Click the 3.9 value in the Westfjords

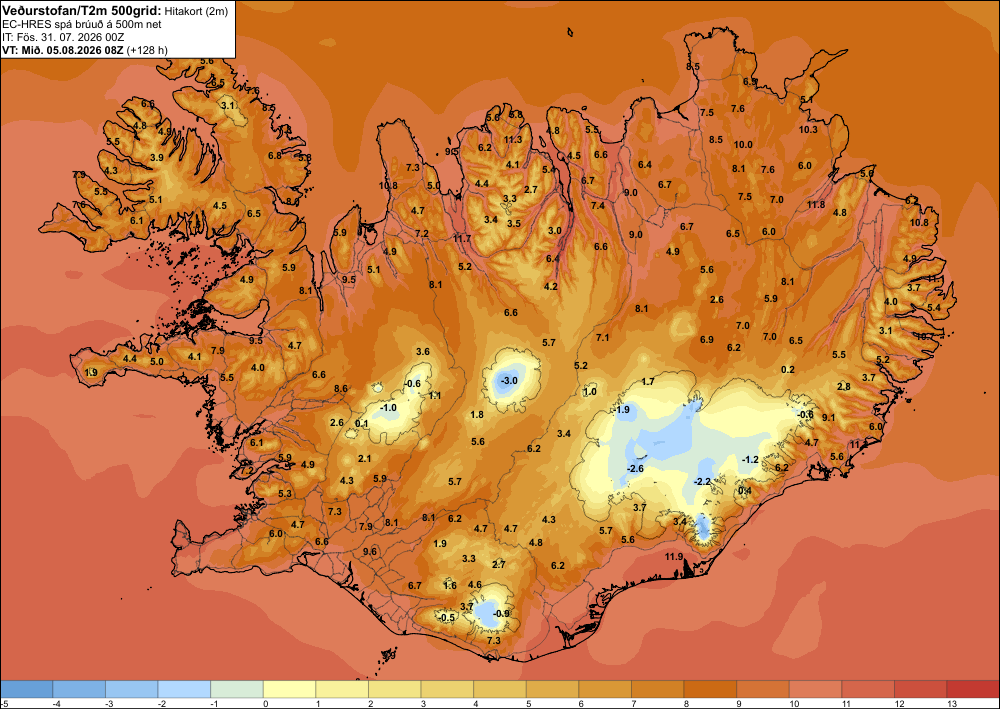pyautogui.click(x=156, y=157)
